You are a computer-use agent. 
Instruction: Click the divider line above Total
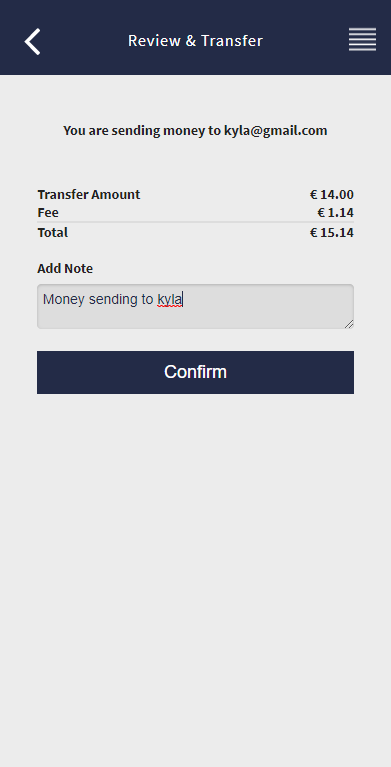coord(195,222)
